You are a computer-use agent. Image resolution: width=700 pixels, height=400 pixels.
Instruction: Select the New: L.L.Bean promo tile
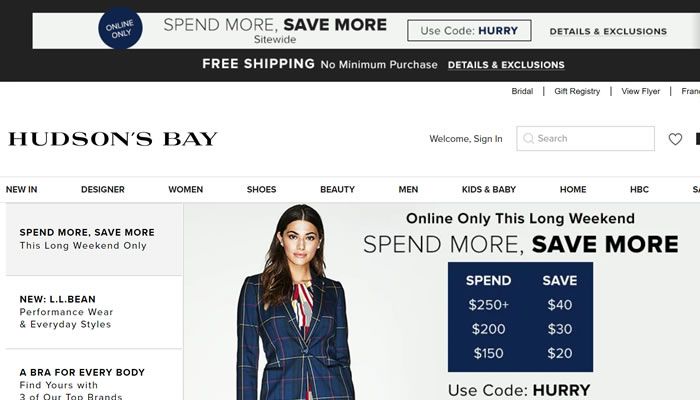tap(94, 312)
